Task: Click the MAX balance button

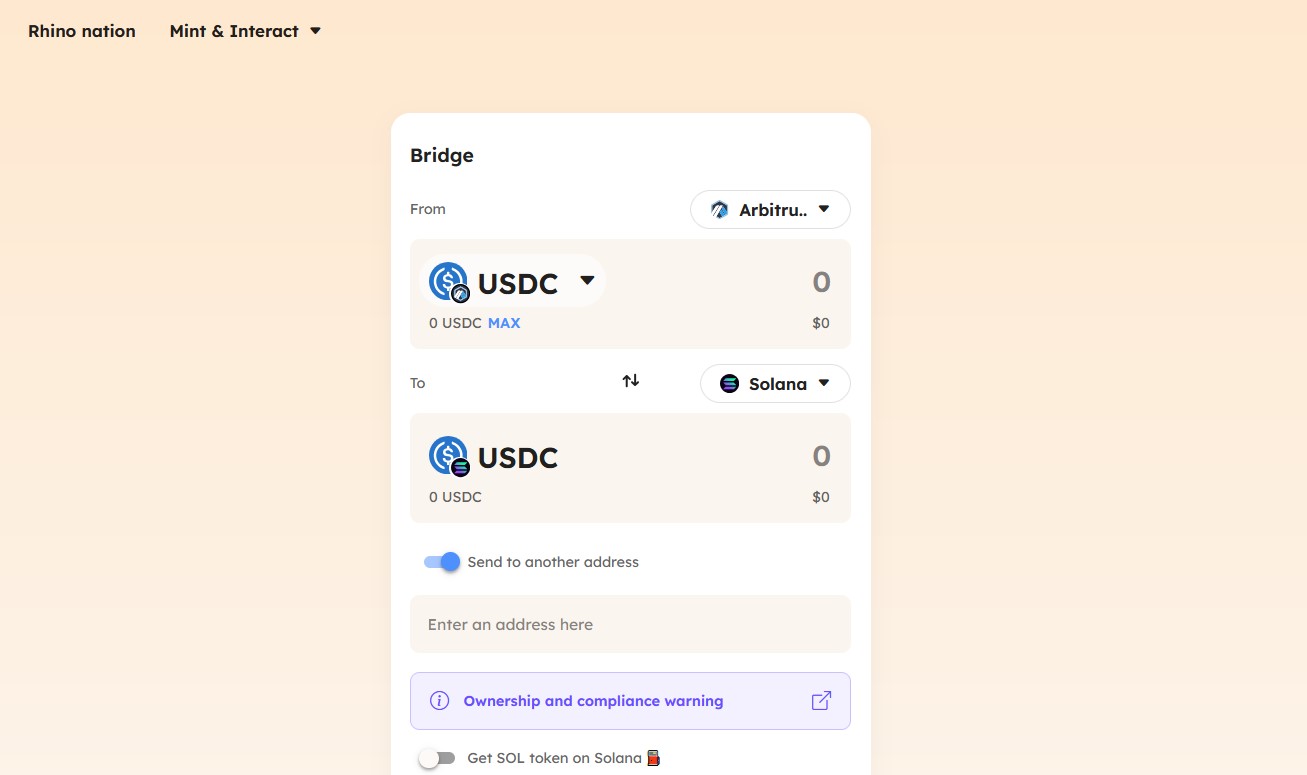Action: 504,323
